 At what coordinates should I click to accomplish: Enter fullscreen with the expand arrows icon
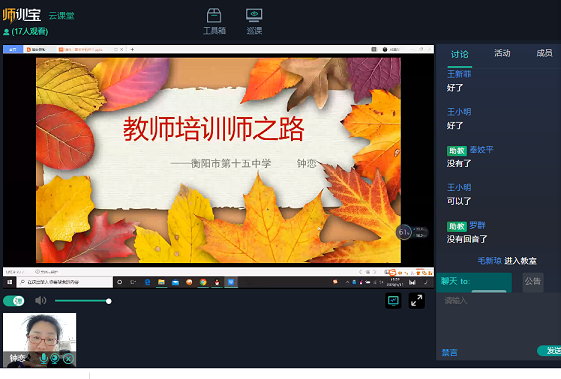click(417, 301)
